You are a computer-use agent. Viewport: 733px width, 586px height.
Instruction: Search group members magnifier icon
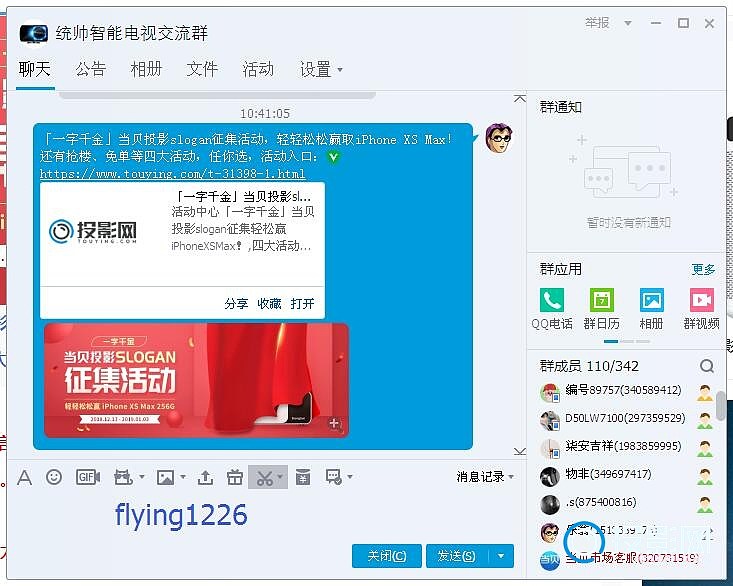point(707,366)
